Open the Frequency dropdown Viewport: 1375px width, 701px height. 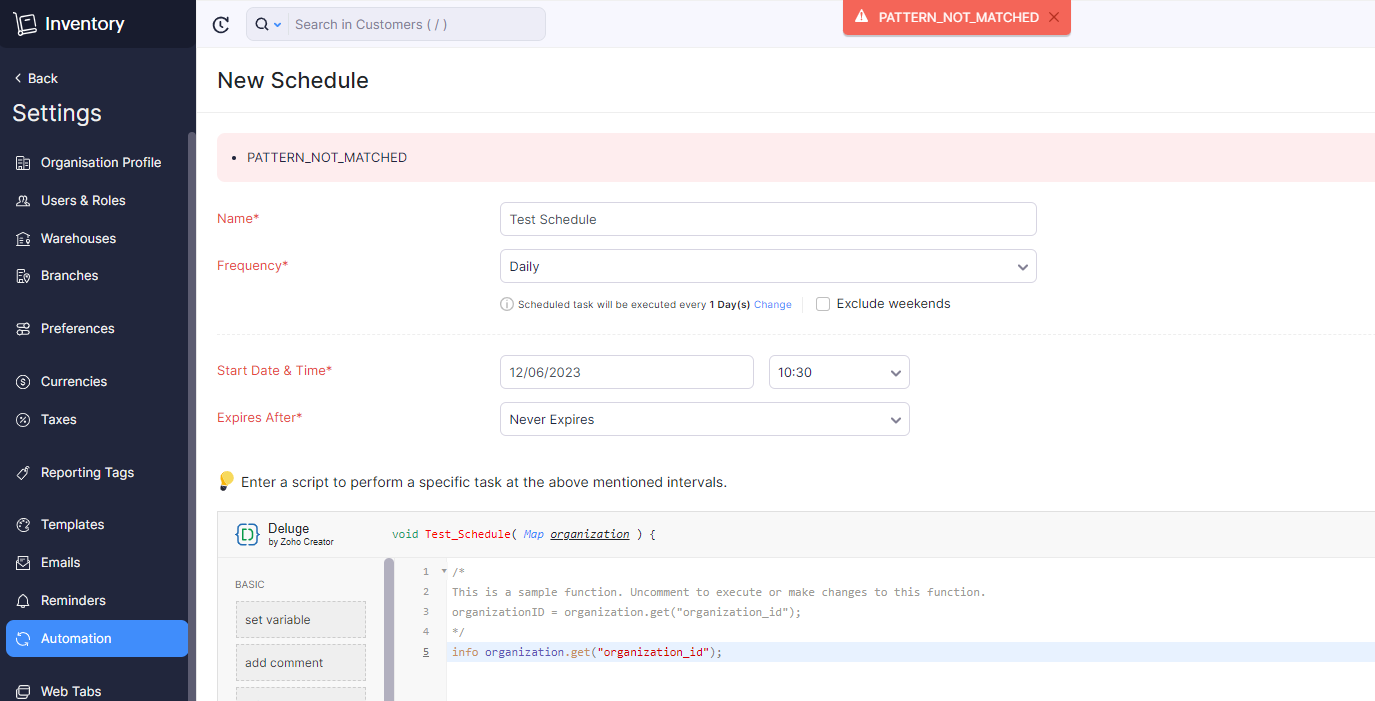tap(767, 267)
